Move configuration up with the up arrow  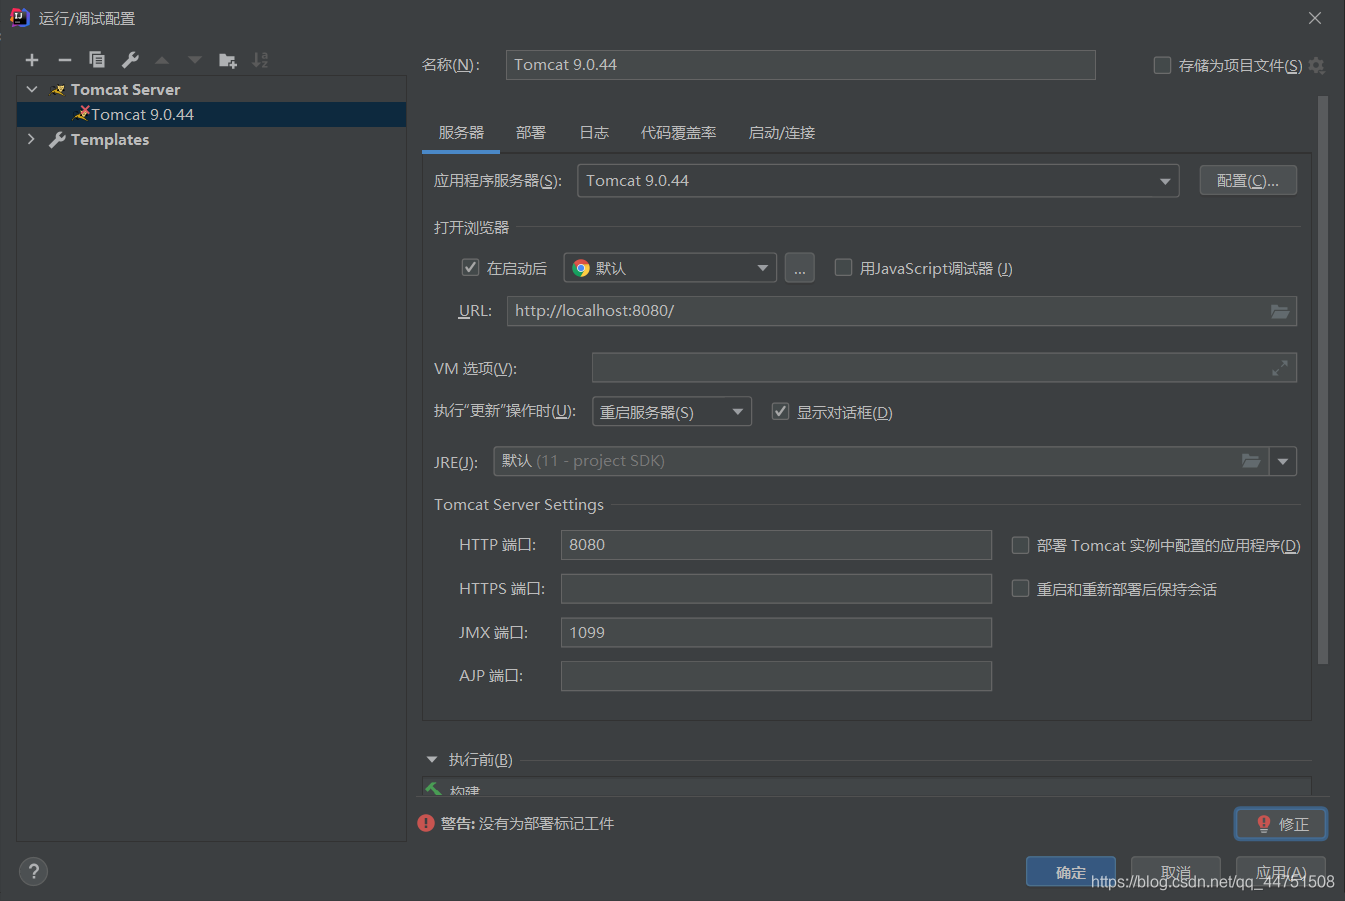pos(162,60)
